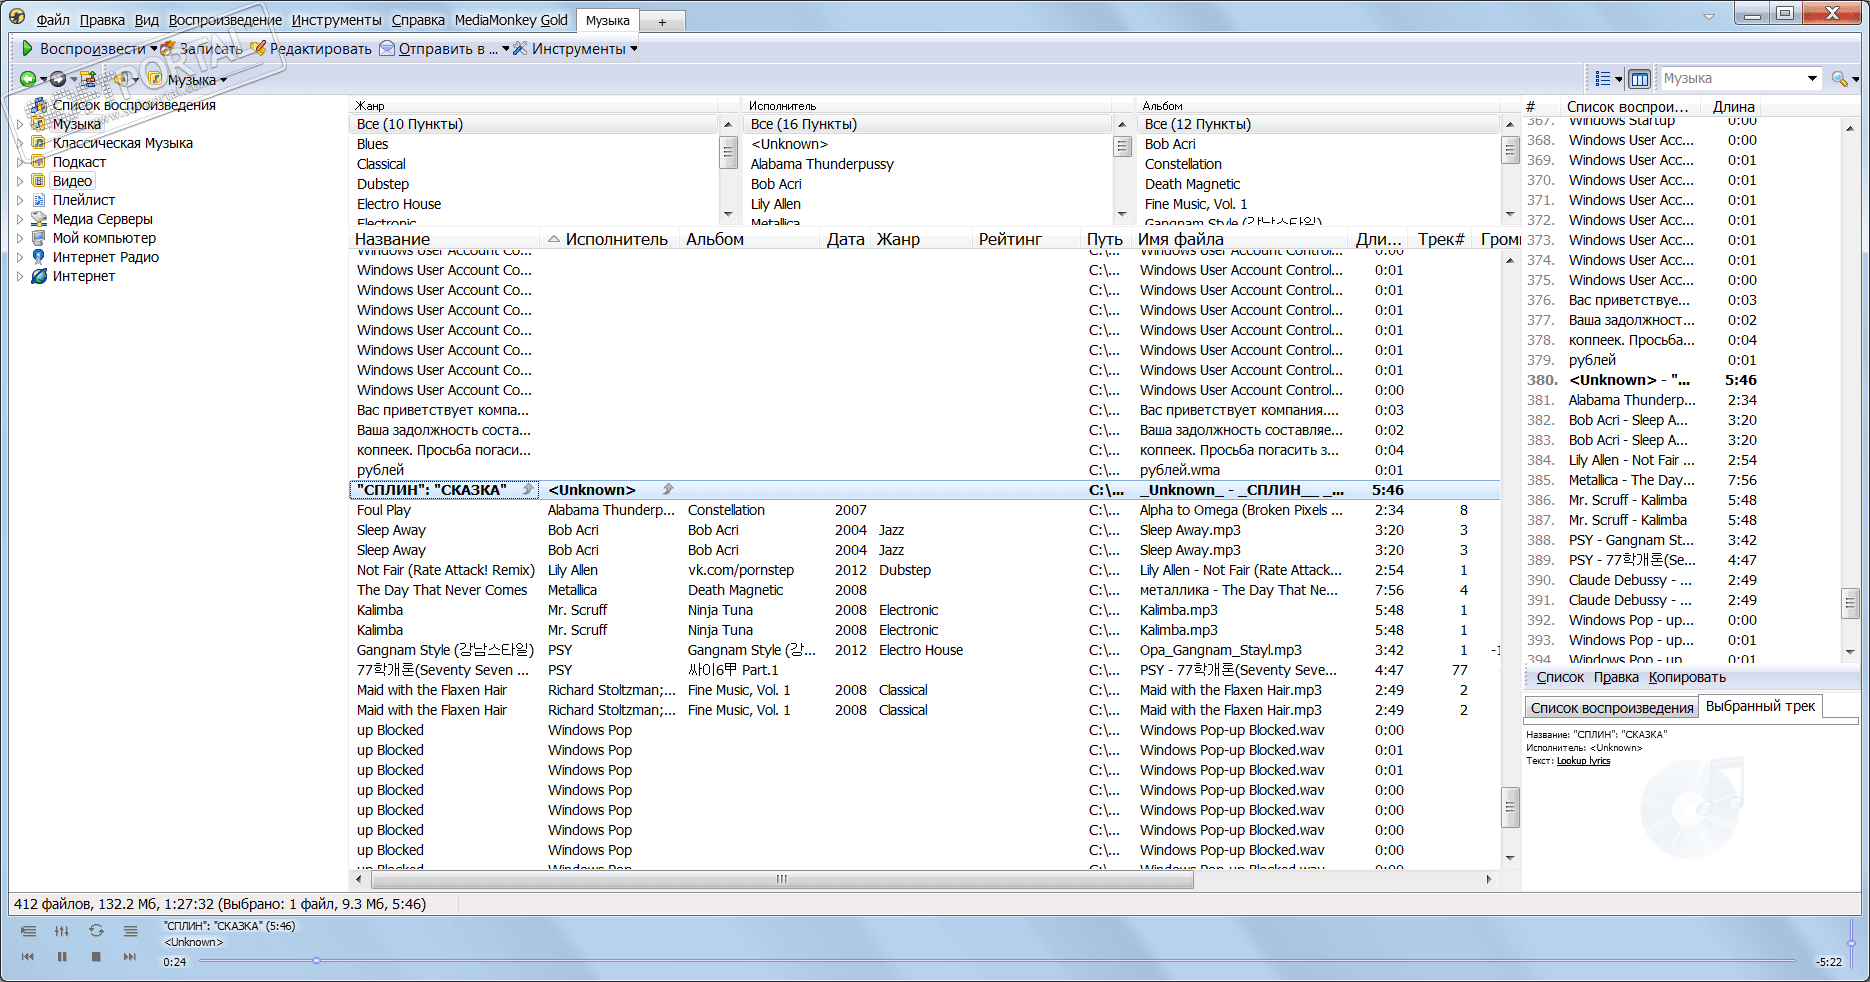This screenshot has width=1870, height=982.
Task: Pause the playing track
Action: click(62, 957)
